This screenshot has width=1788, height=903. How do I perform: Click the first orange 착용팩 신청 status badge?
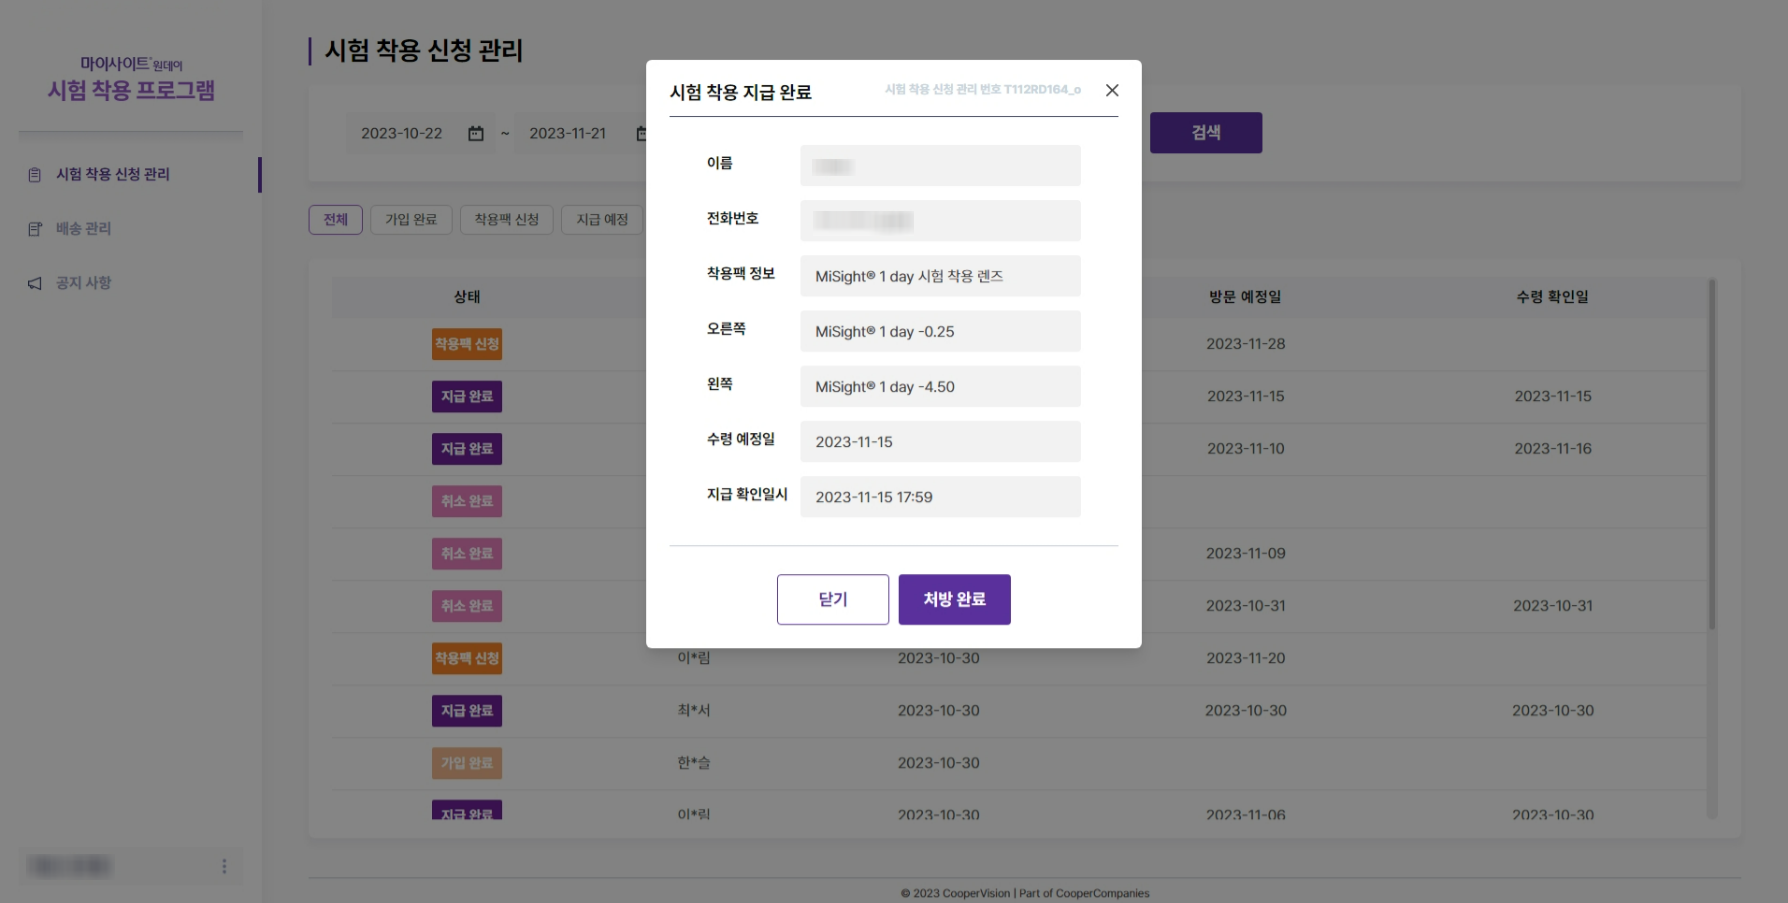click(467, 344)
